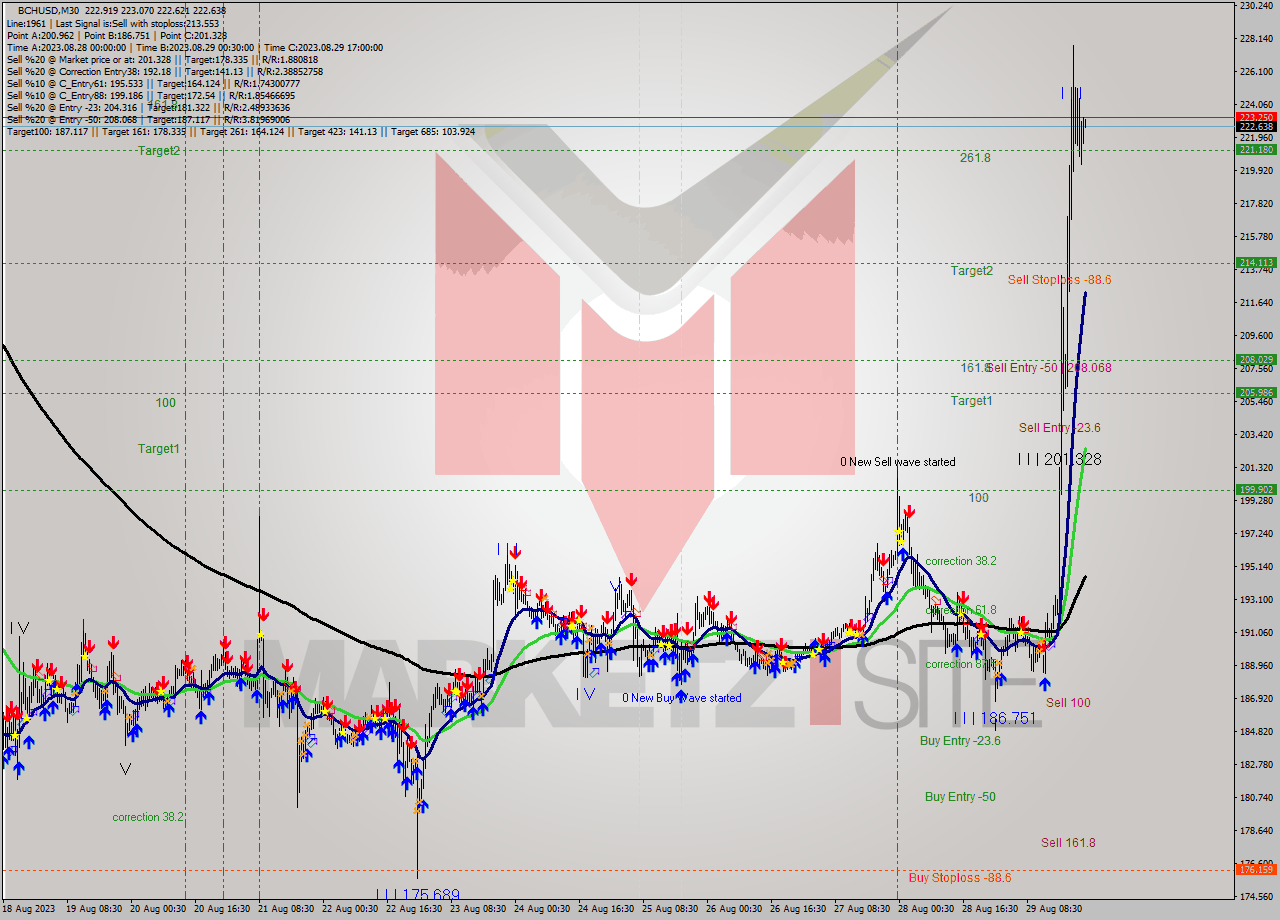Click the 230.240 price axis value
The height and width of the screenshot is (920, 1280).
[x=1255, y=6]
